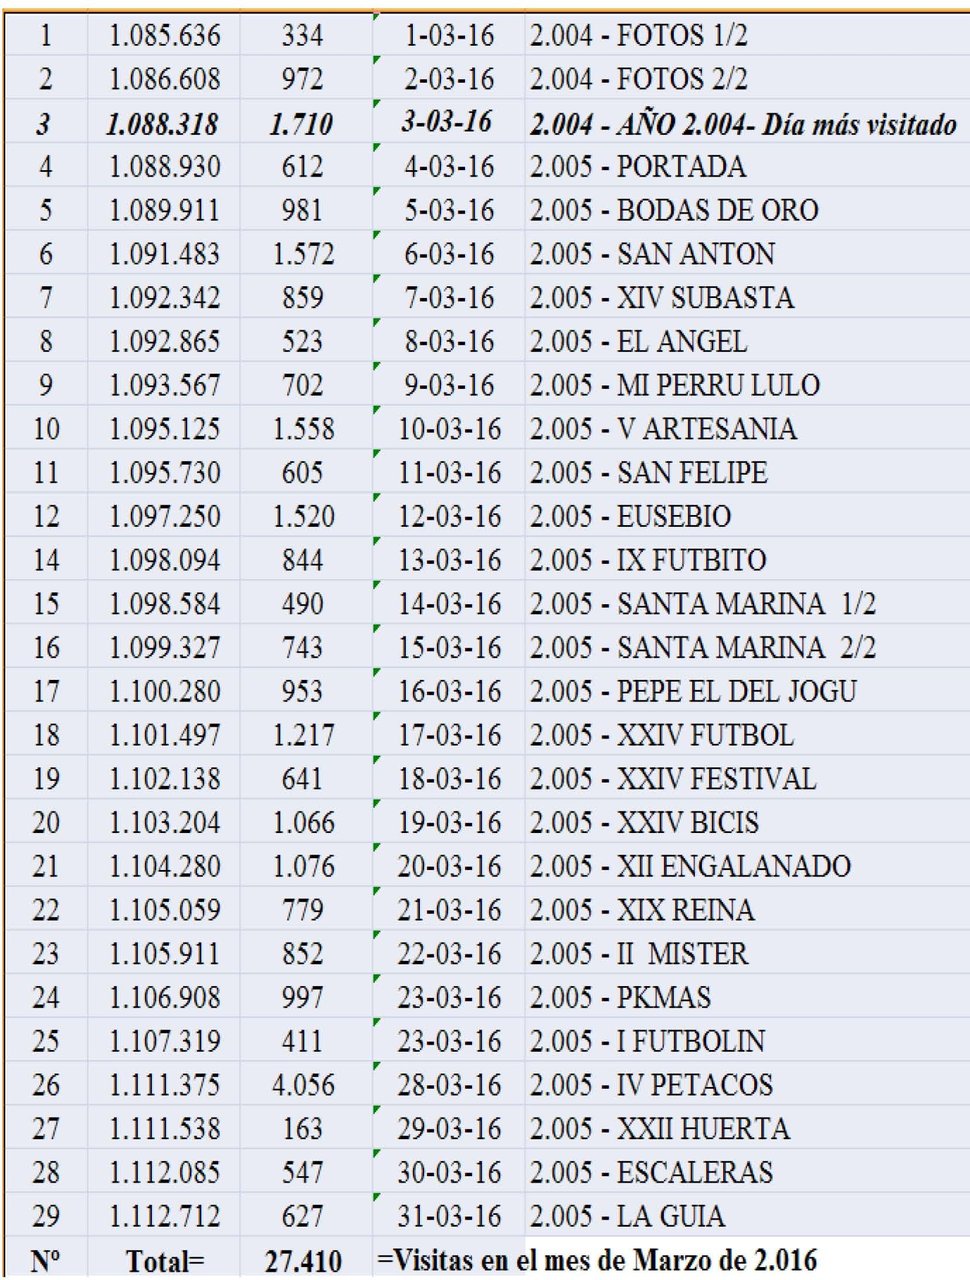Screen dimensions: 970x1280
Task: Click the counter value 1.100.280
Action: (164, 691)
